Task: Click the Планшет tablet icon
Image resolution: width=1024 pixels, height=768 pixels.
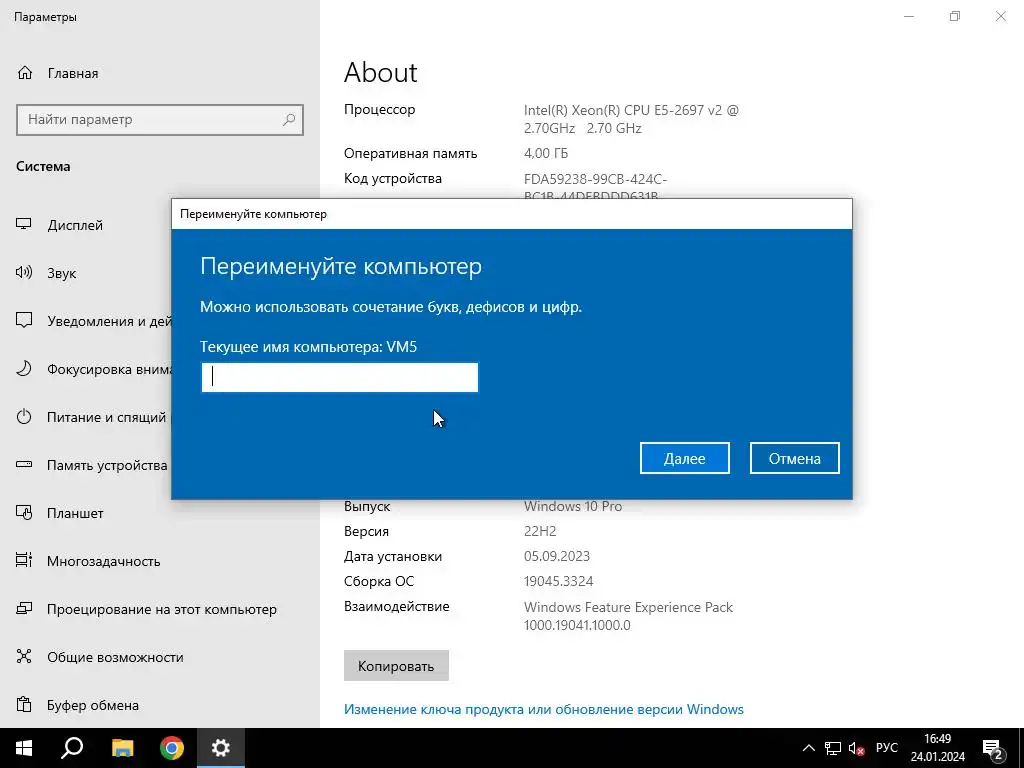Action: [x=24, y=513]
